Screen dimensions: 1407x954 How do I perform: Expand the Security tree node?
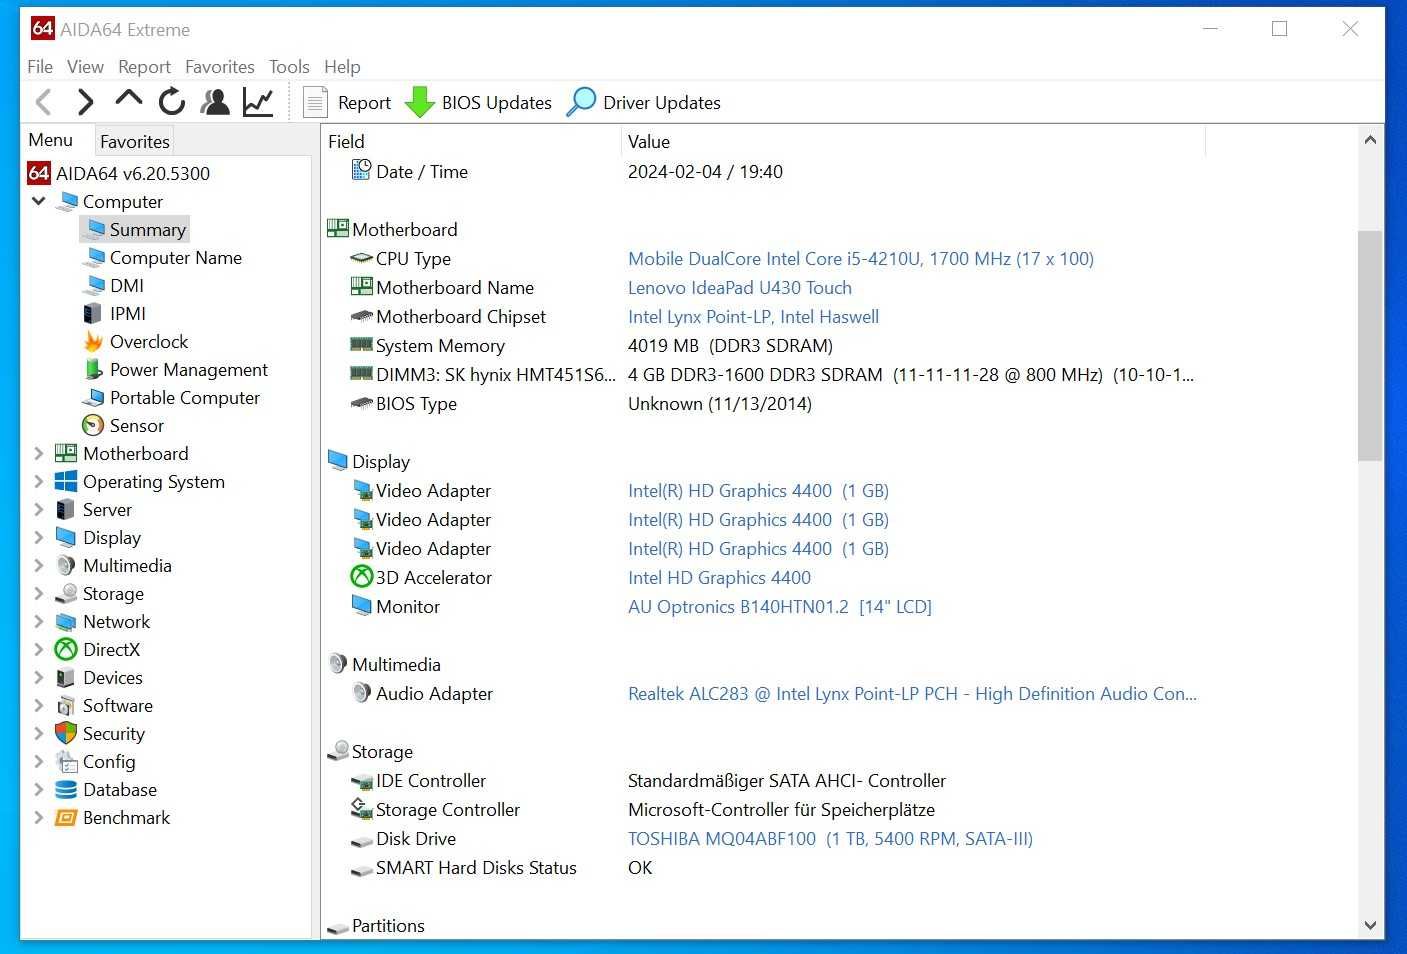click(39, 733)
